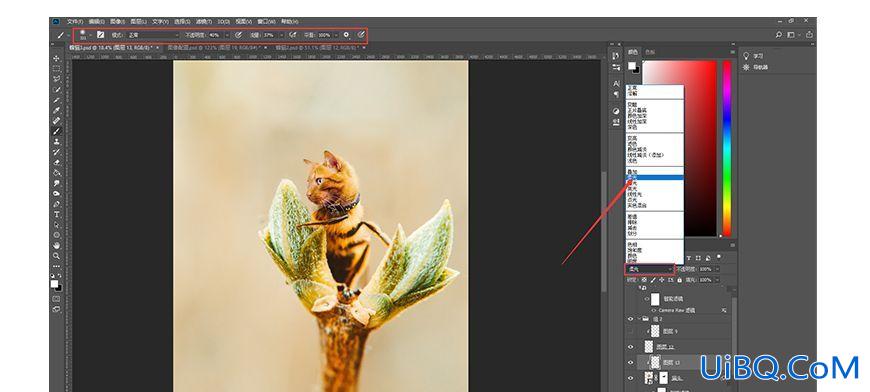The height and width of the screenshot is (392, 870).
Task: Select the Move tool
Action: (x=57, y=58)
